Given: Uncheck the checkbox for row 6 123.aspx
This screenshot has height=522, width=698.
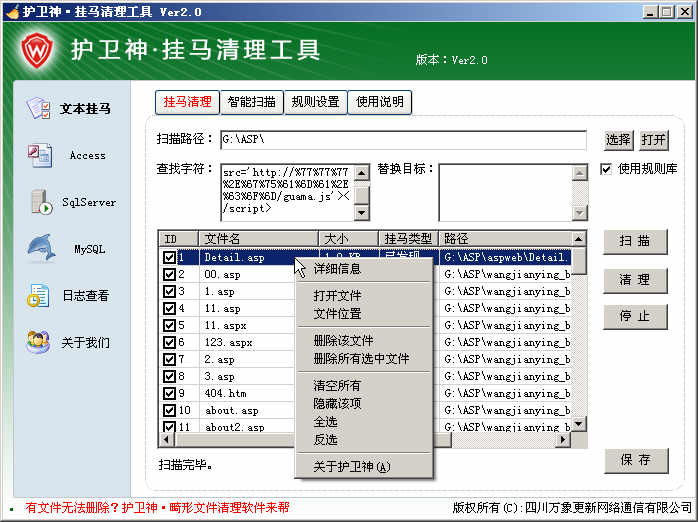Looking at the screenshot, I should pyautogui.click(x=169, y=342).
